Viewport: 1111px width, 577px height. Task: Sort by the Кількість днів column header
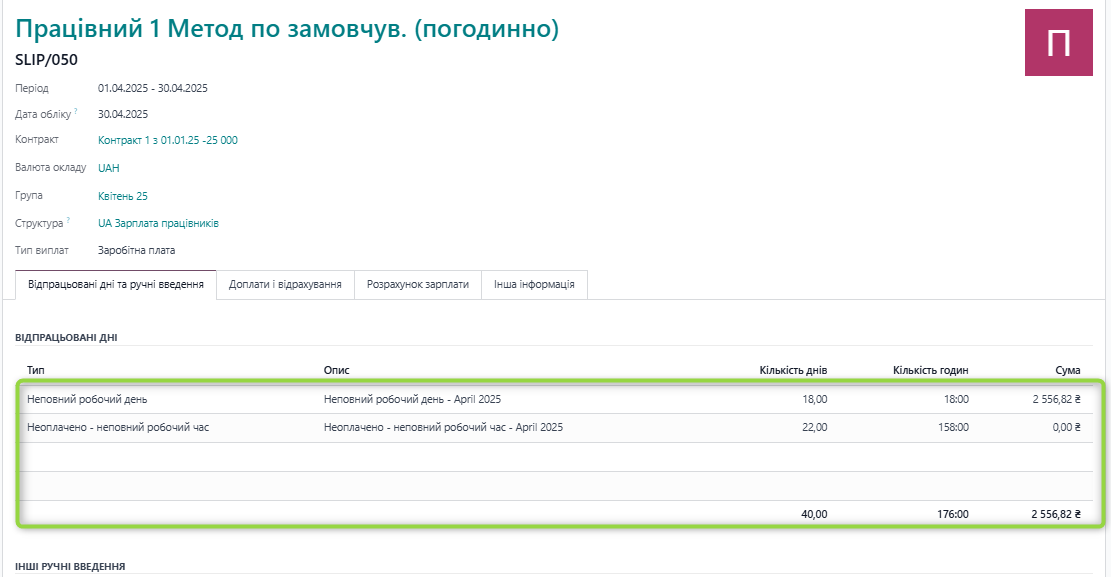tap(793, 370)
